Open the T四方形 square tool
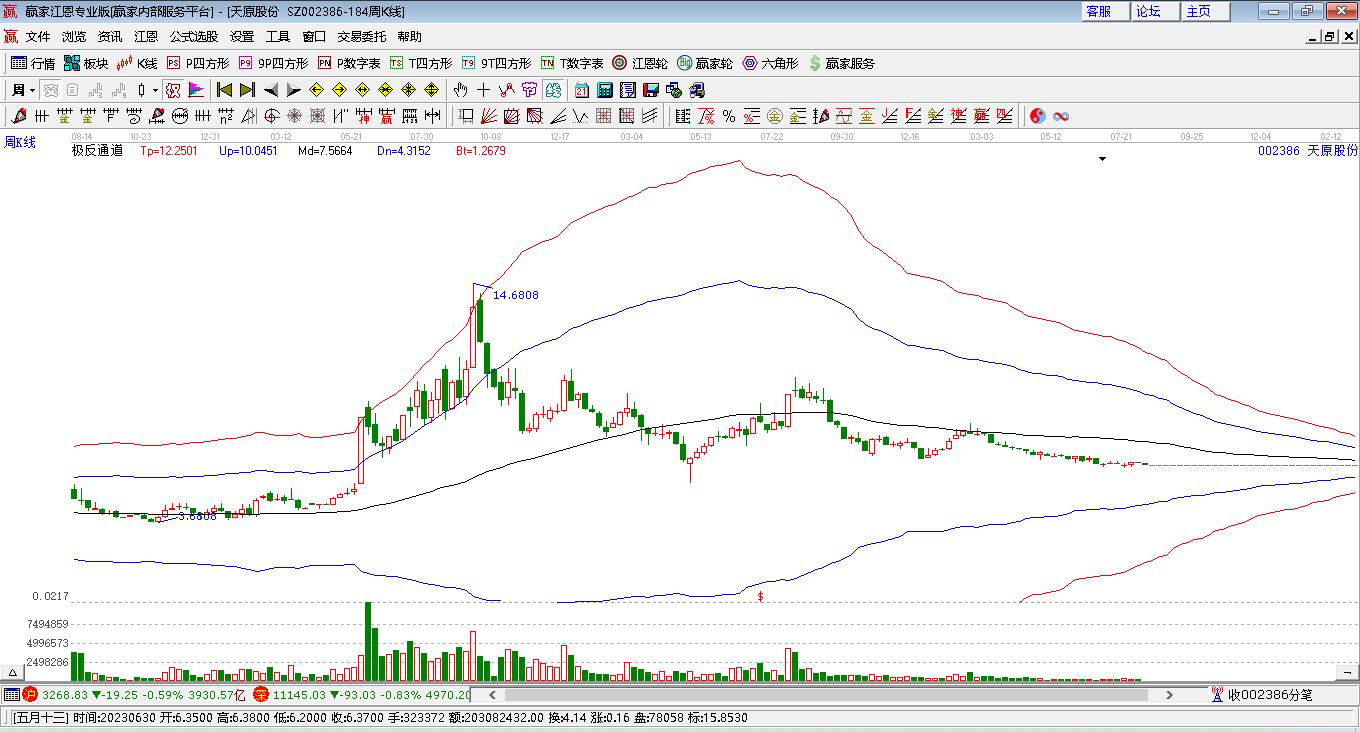Screen dimensions: 1360x732 421,63
